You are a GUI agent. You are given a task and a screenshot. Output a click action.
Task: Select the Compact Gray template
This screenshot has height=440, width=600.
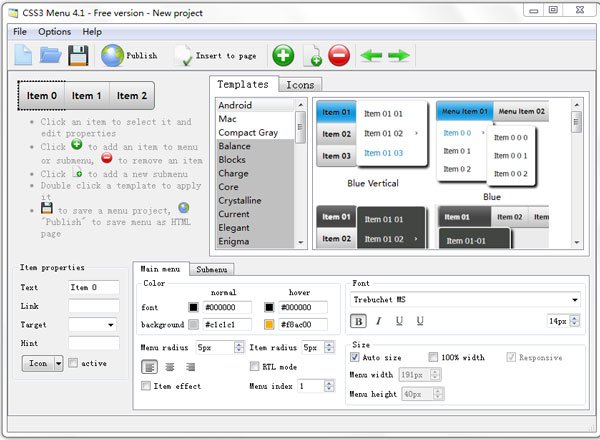tap(255, 133)
